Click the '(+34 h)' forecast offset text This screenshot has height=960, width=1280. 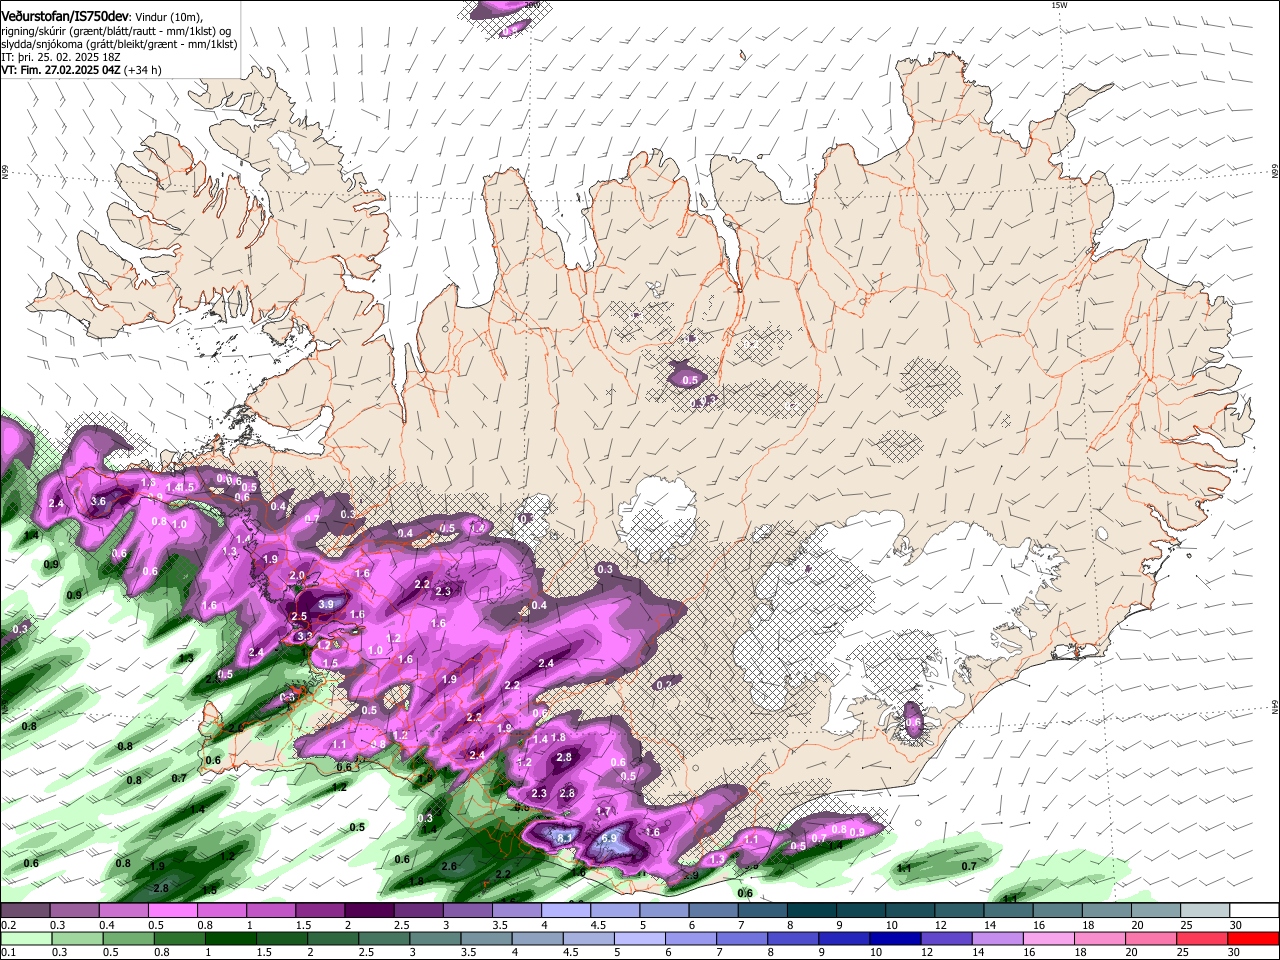(144, 70)
